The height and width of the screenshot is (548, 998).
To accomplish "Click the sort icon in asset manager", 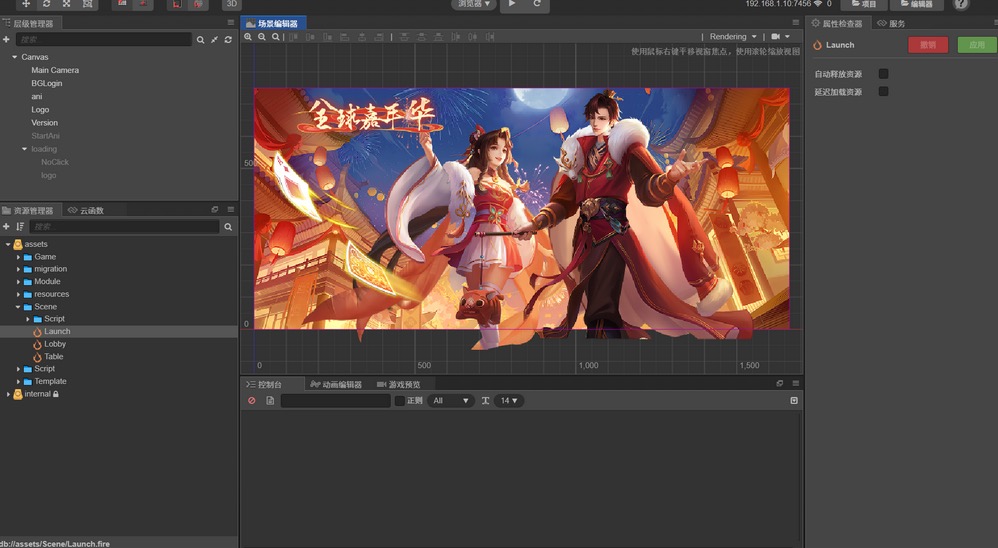I will (20, 227).
